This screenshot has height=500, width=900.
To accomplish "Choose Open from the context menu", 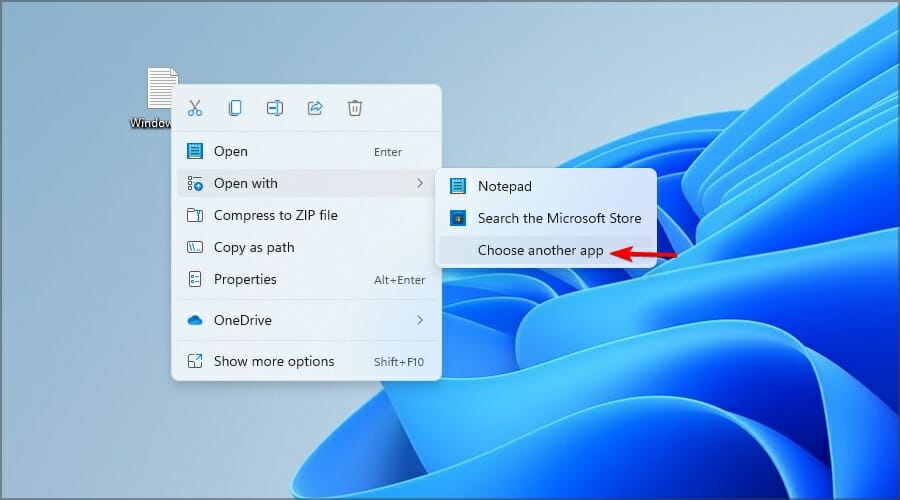I will click(x=307, y=152).
